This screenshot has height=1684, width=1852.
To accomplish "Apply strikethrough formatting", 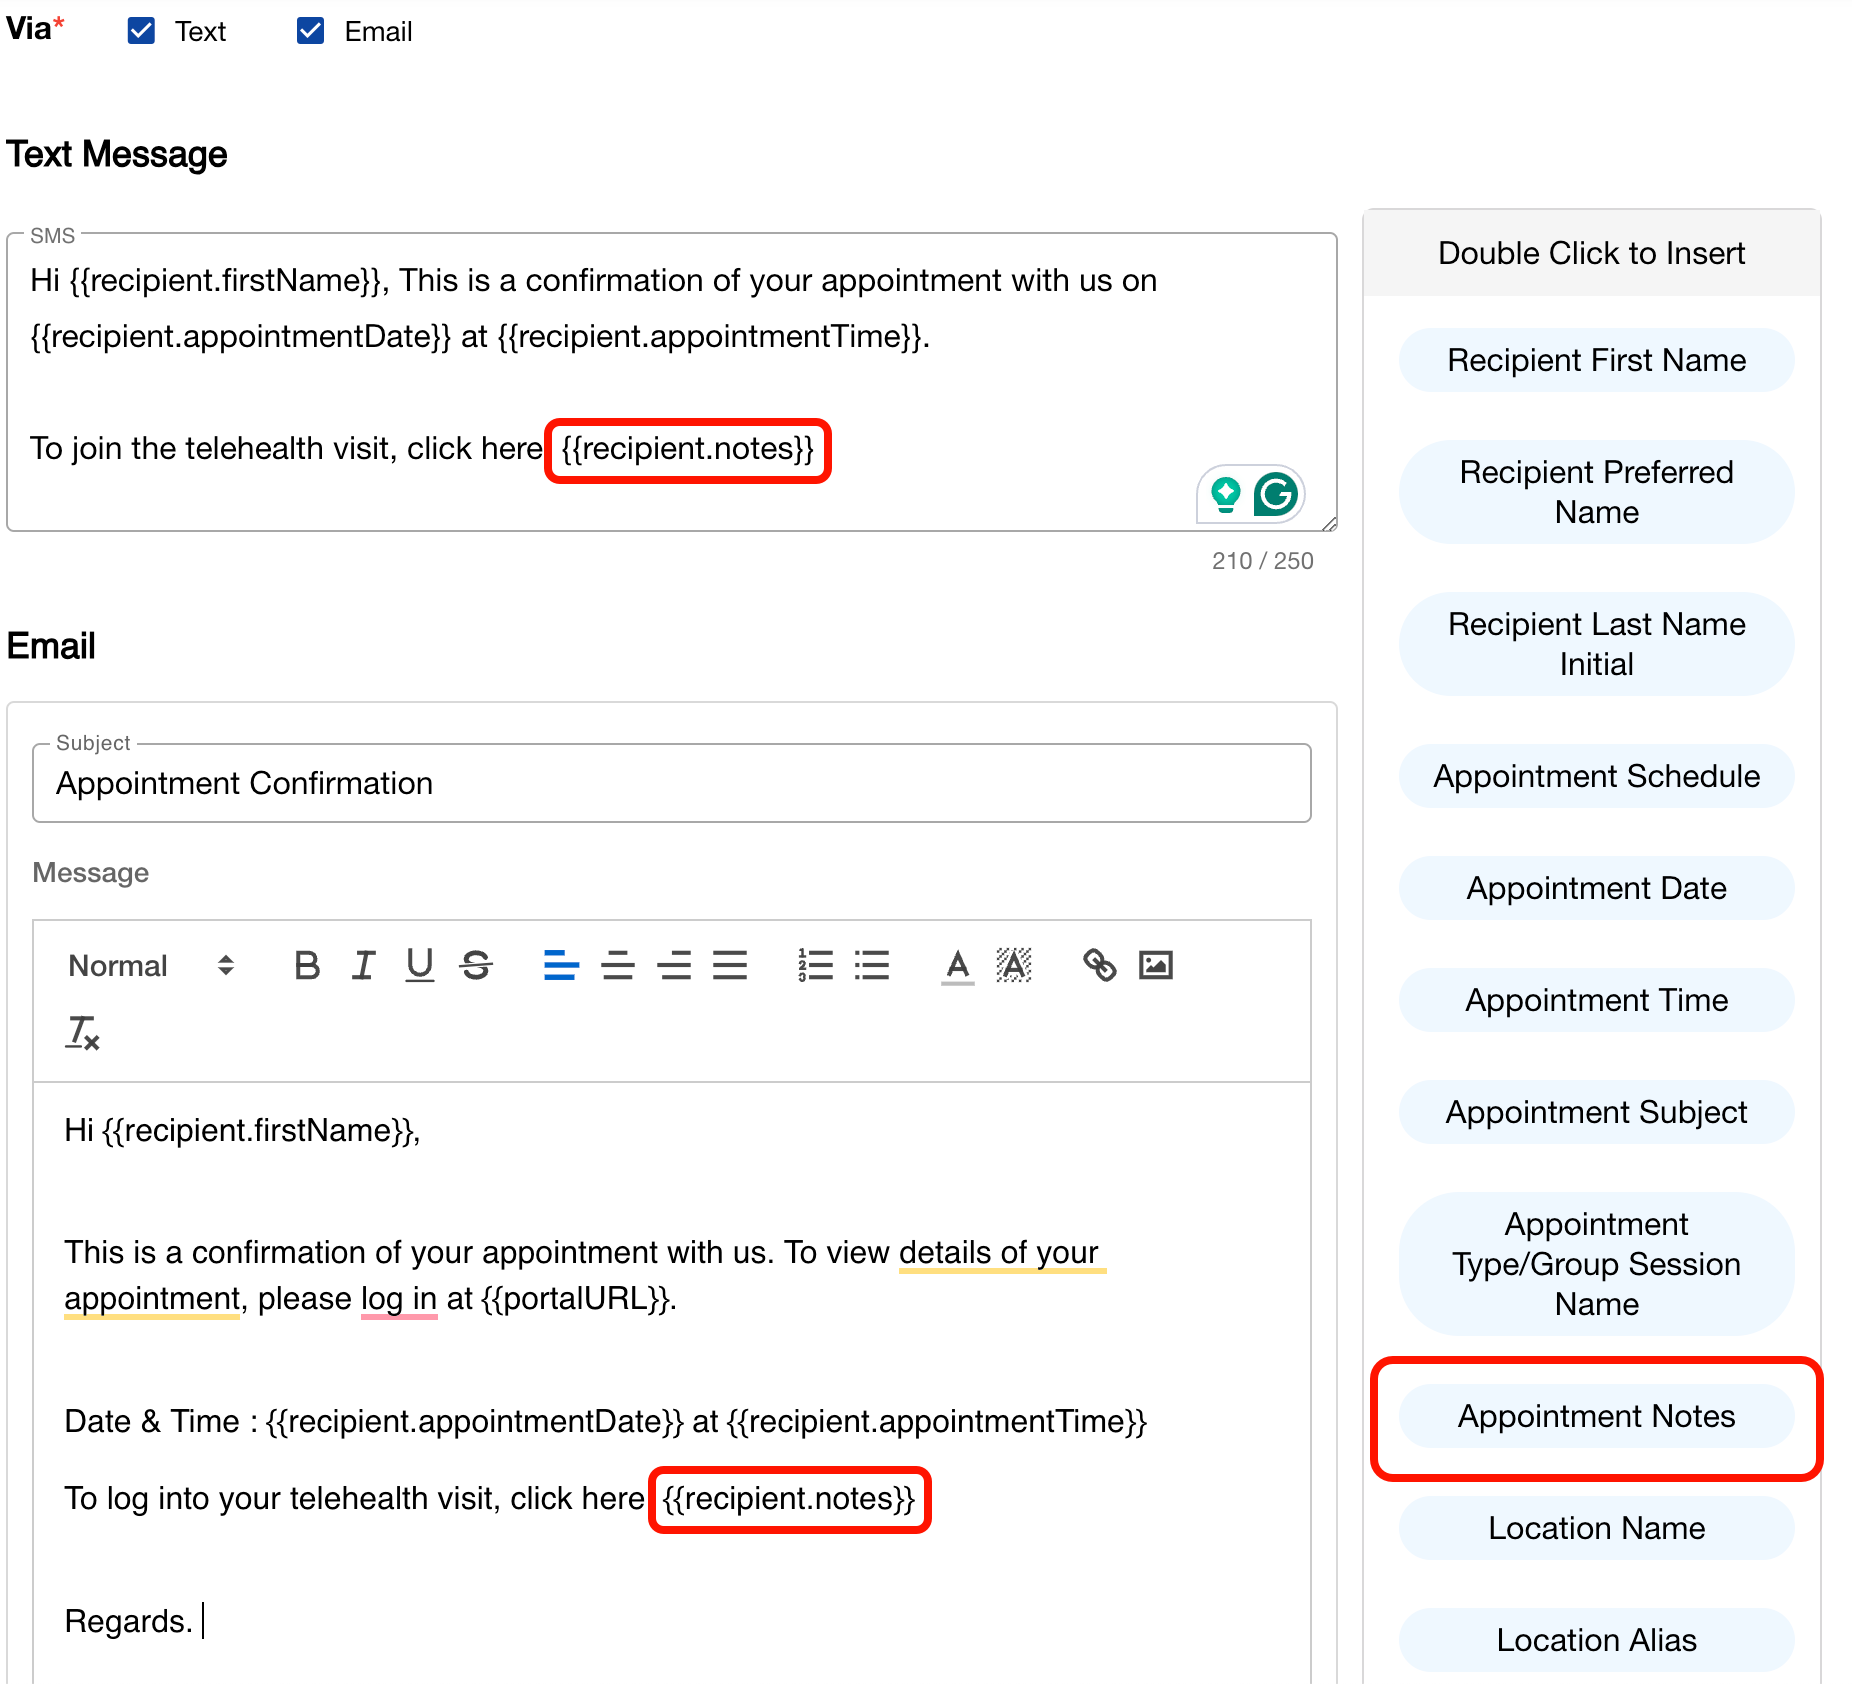I will (476, 965).
